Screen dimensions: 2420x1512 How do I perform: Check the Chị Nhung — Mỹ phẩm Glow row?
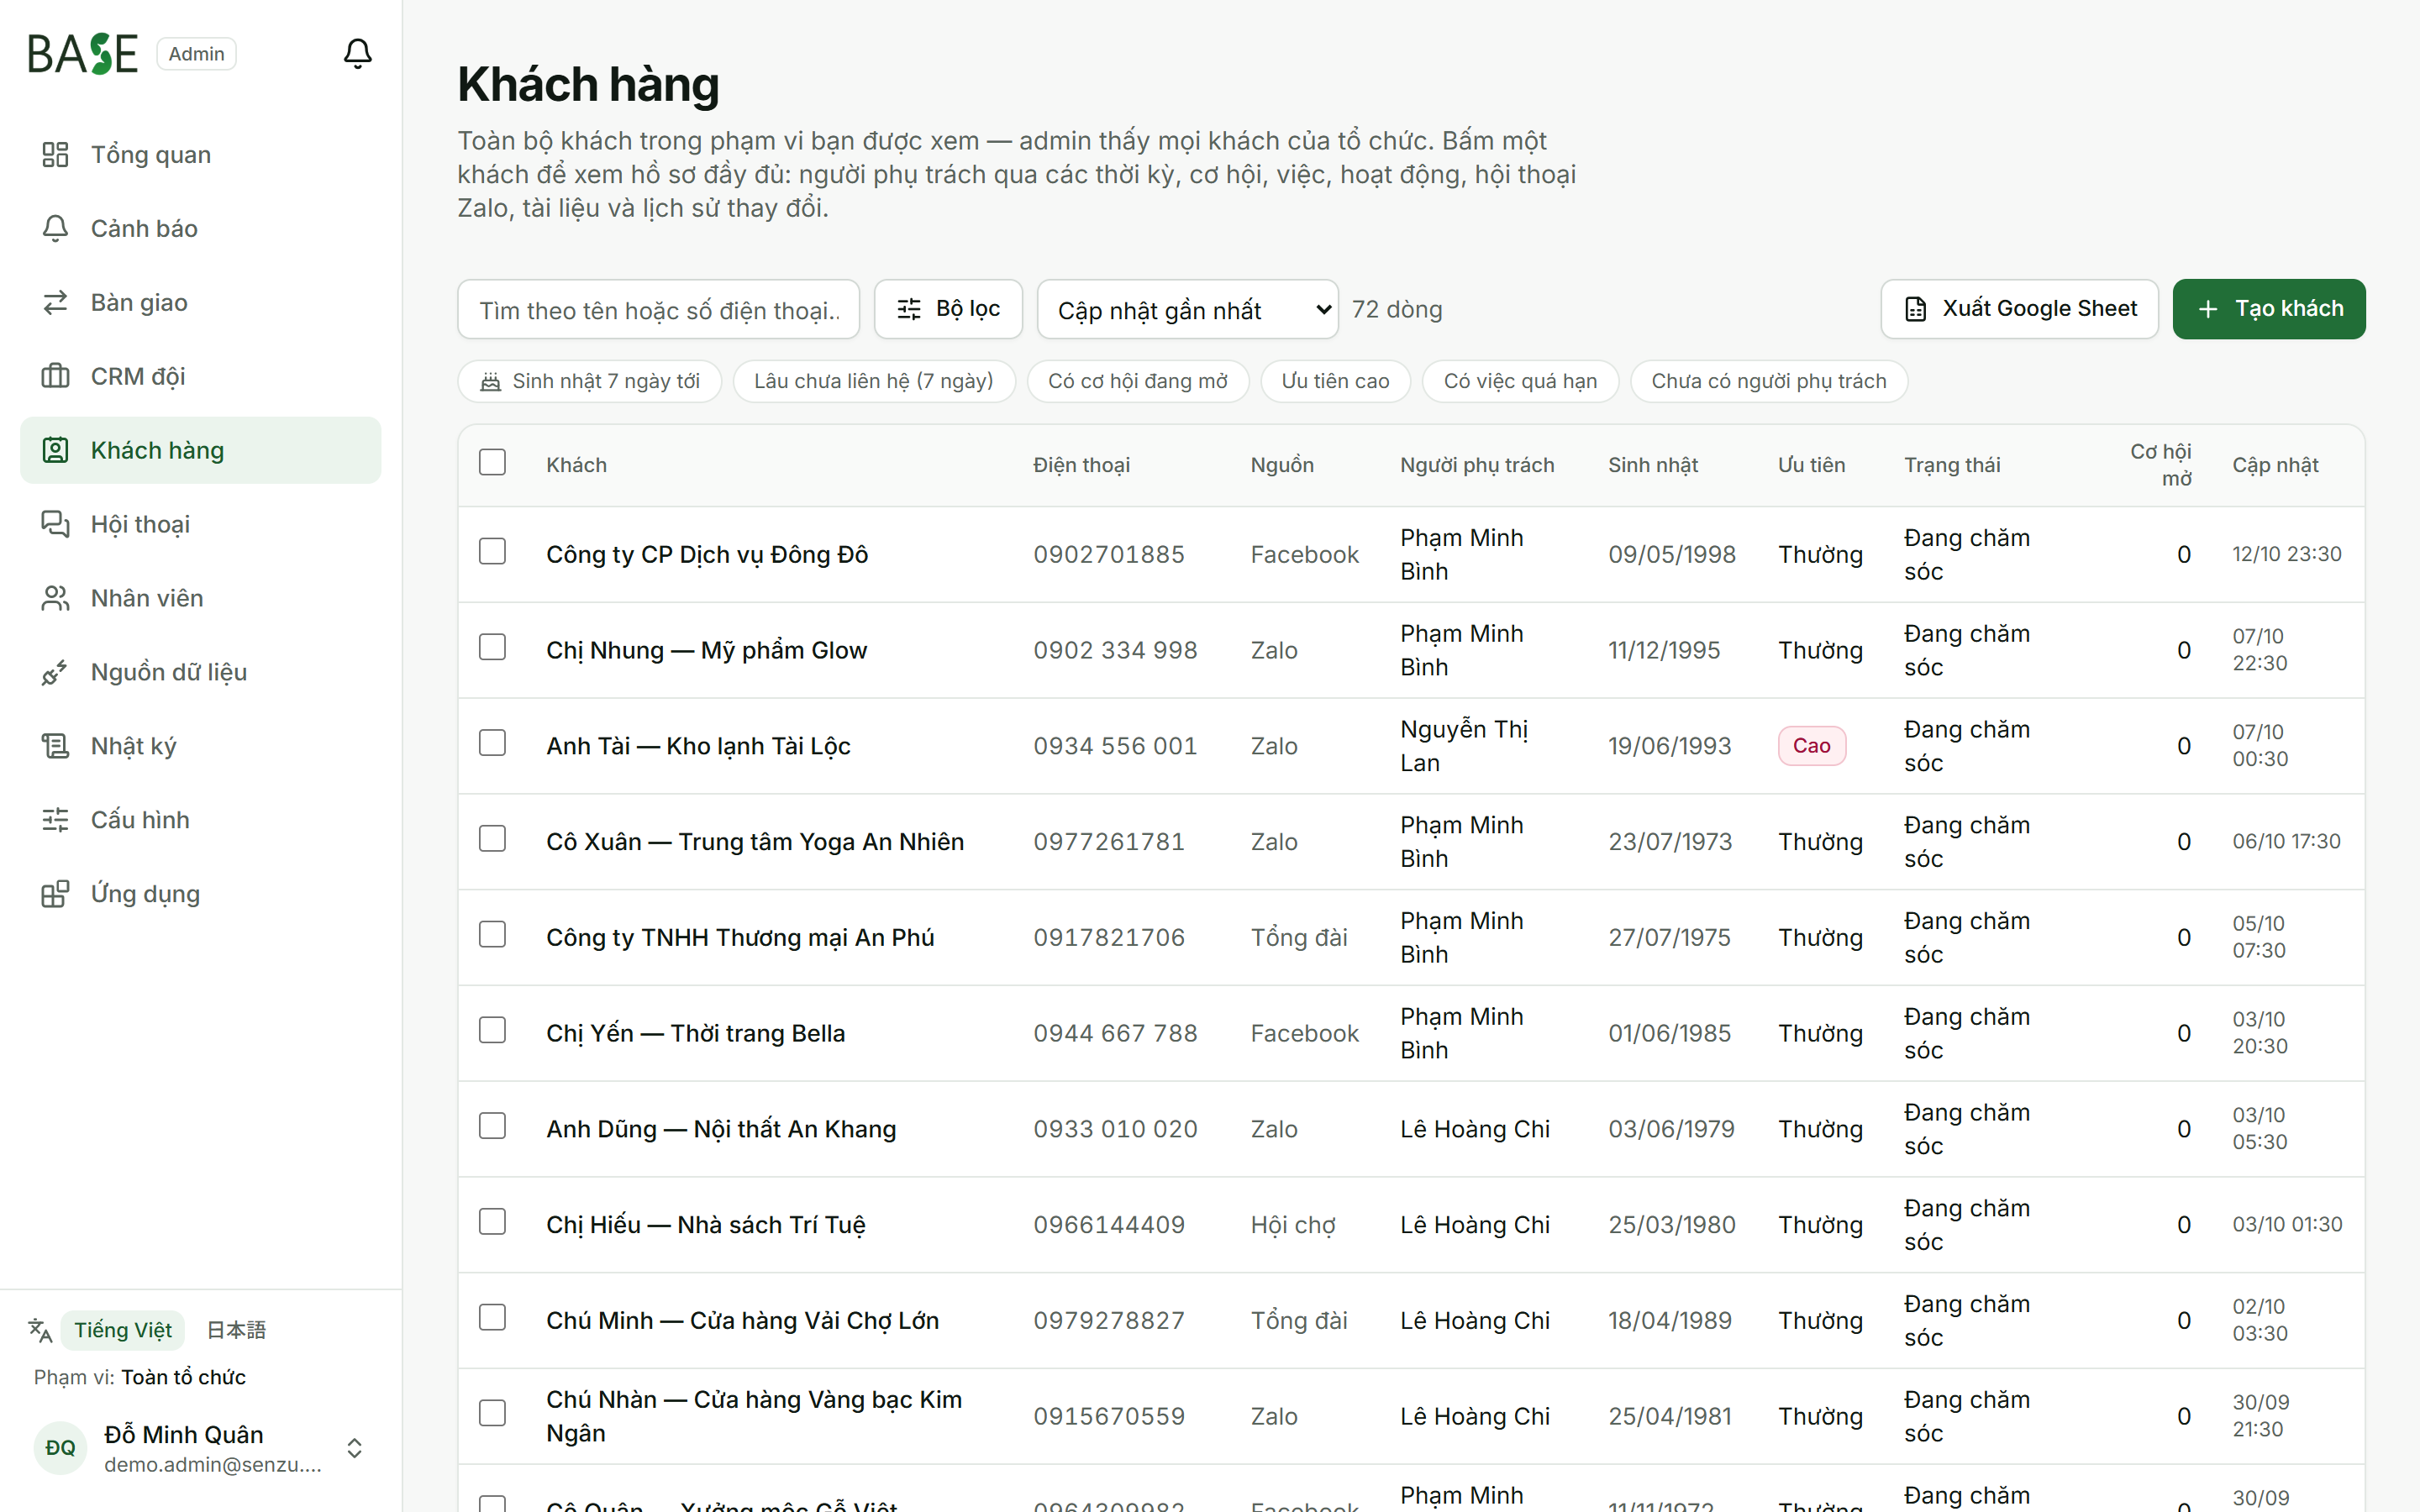pos(492,648)
